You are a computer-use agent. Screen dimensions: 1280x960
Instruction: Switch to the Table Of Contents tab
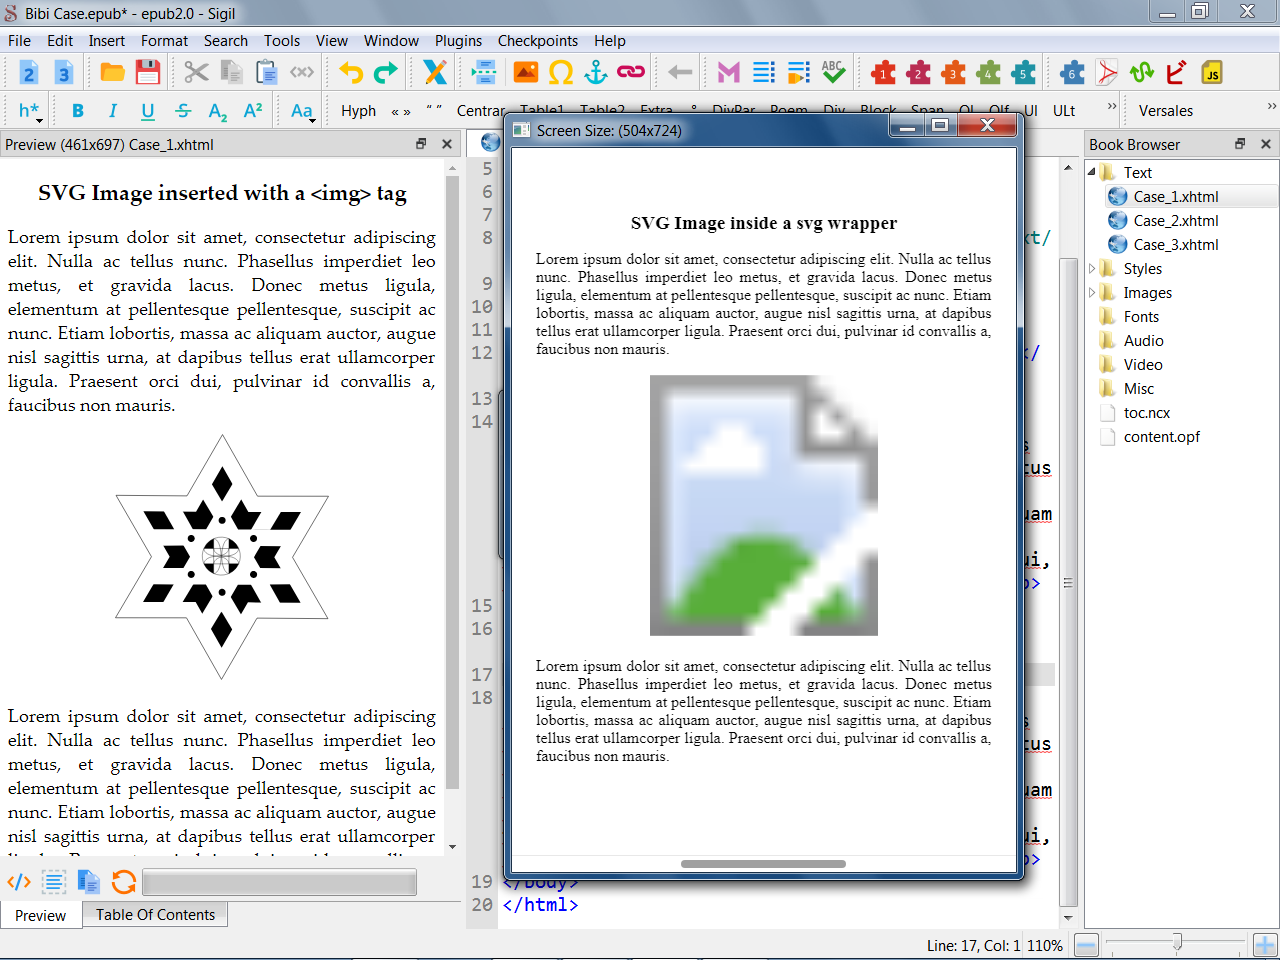point(155,915)
